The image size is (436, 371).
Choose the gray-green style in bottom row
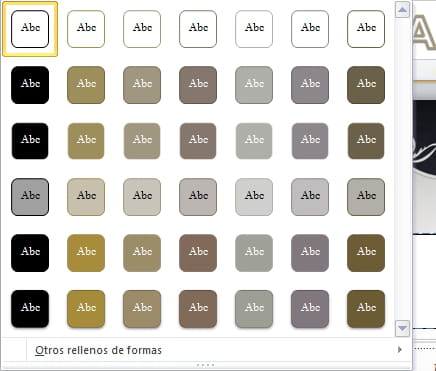click(x=254, y=309)
